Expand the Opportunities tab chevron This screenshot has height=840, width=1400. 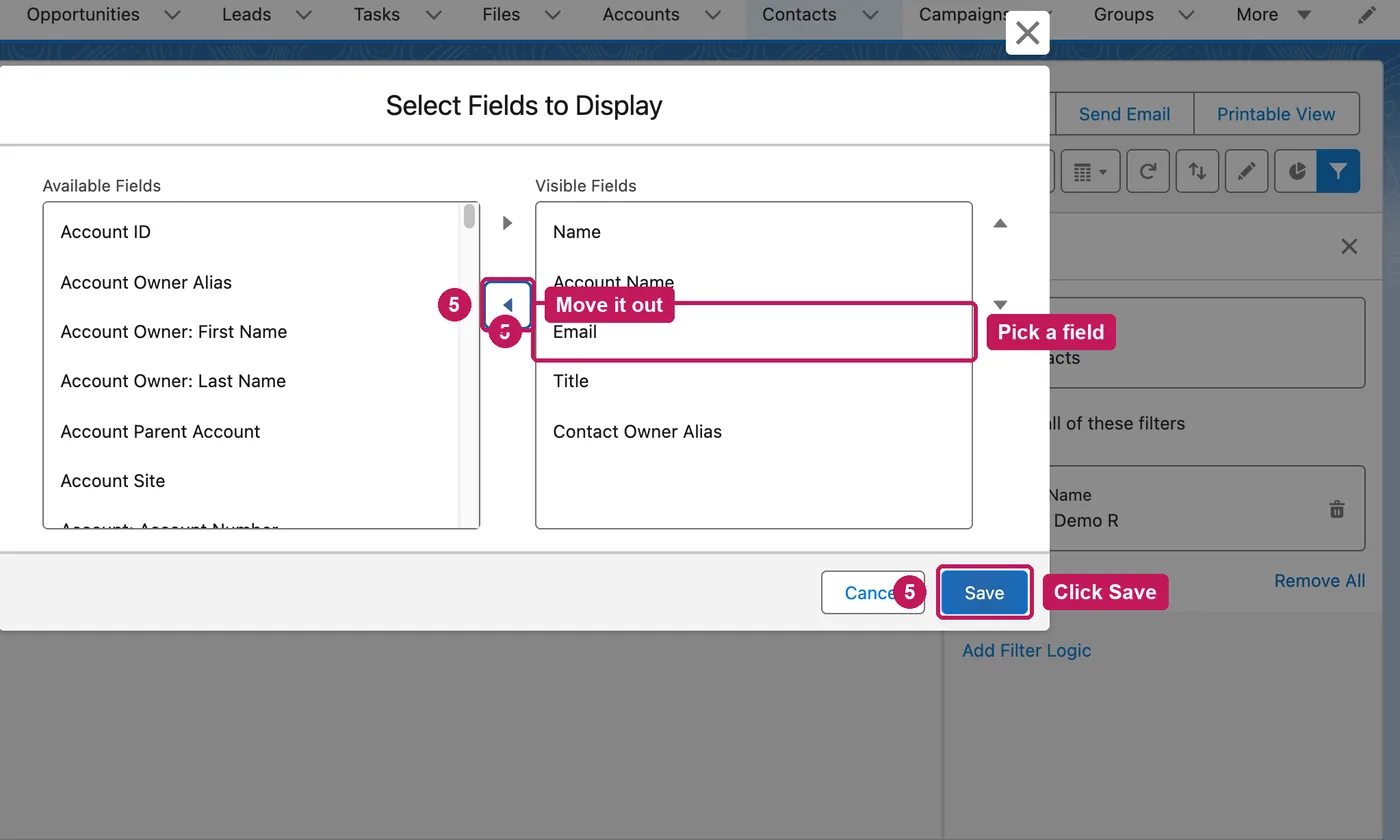172,15
